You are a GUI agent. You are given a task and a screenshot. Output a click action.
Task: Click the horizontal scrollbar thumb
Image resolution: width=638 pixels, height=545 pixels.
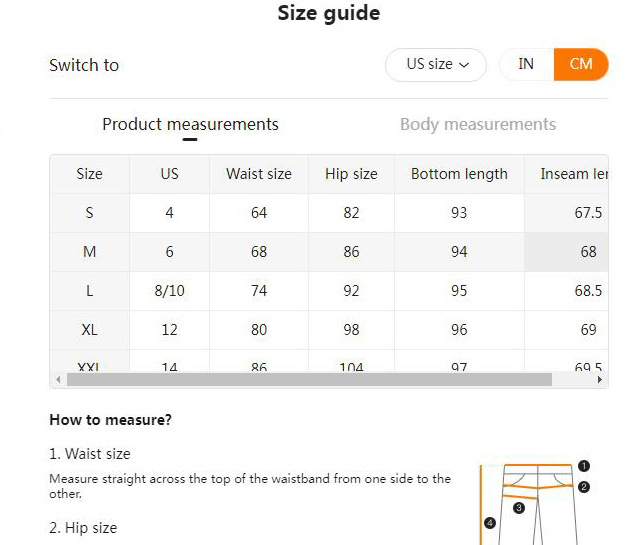point(308,380)
